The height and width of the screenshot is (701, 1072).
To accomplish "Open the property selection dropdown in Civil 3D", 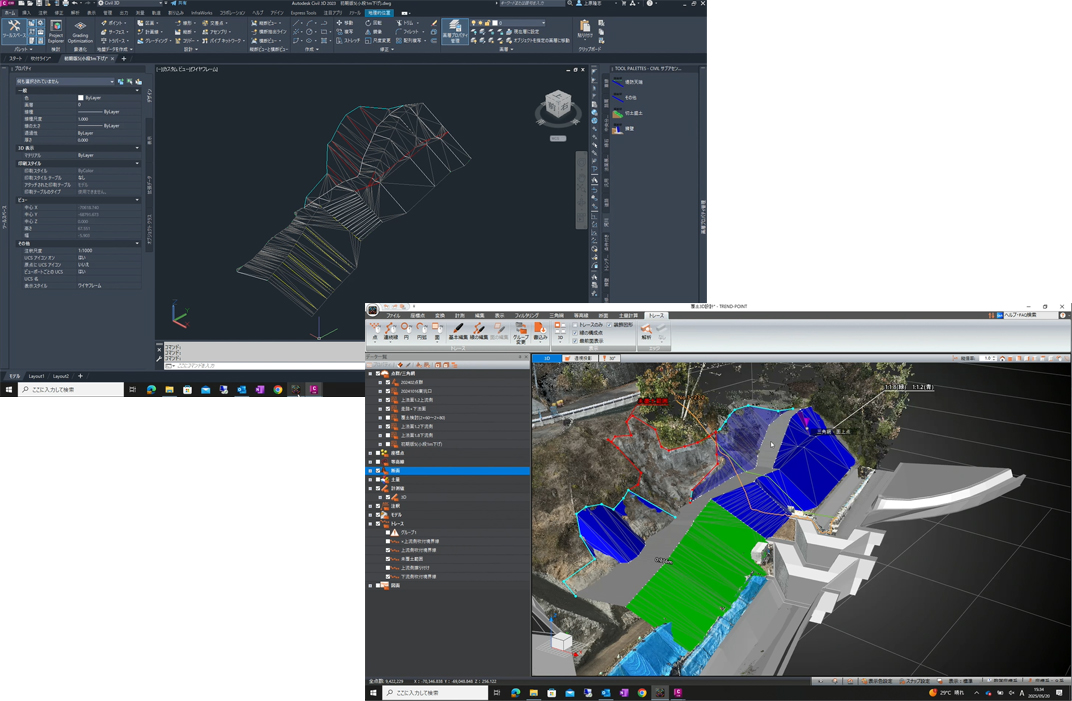I will tap(65, 82).
